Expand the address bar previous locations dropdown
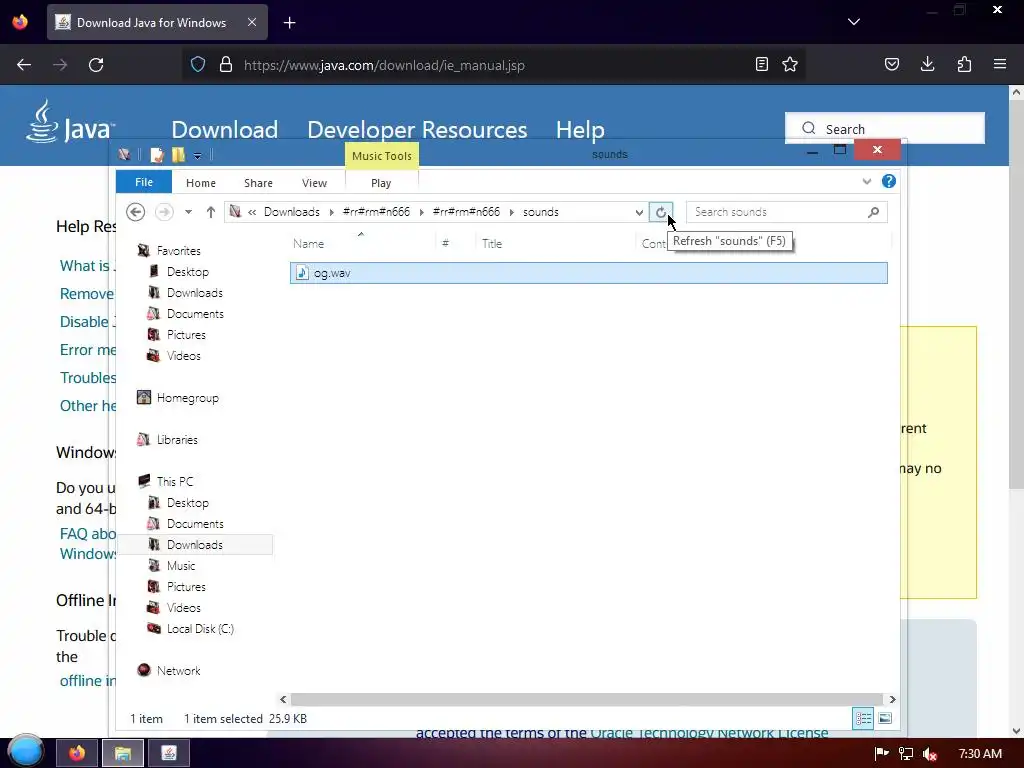 click(639, 212)
